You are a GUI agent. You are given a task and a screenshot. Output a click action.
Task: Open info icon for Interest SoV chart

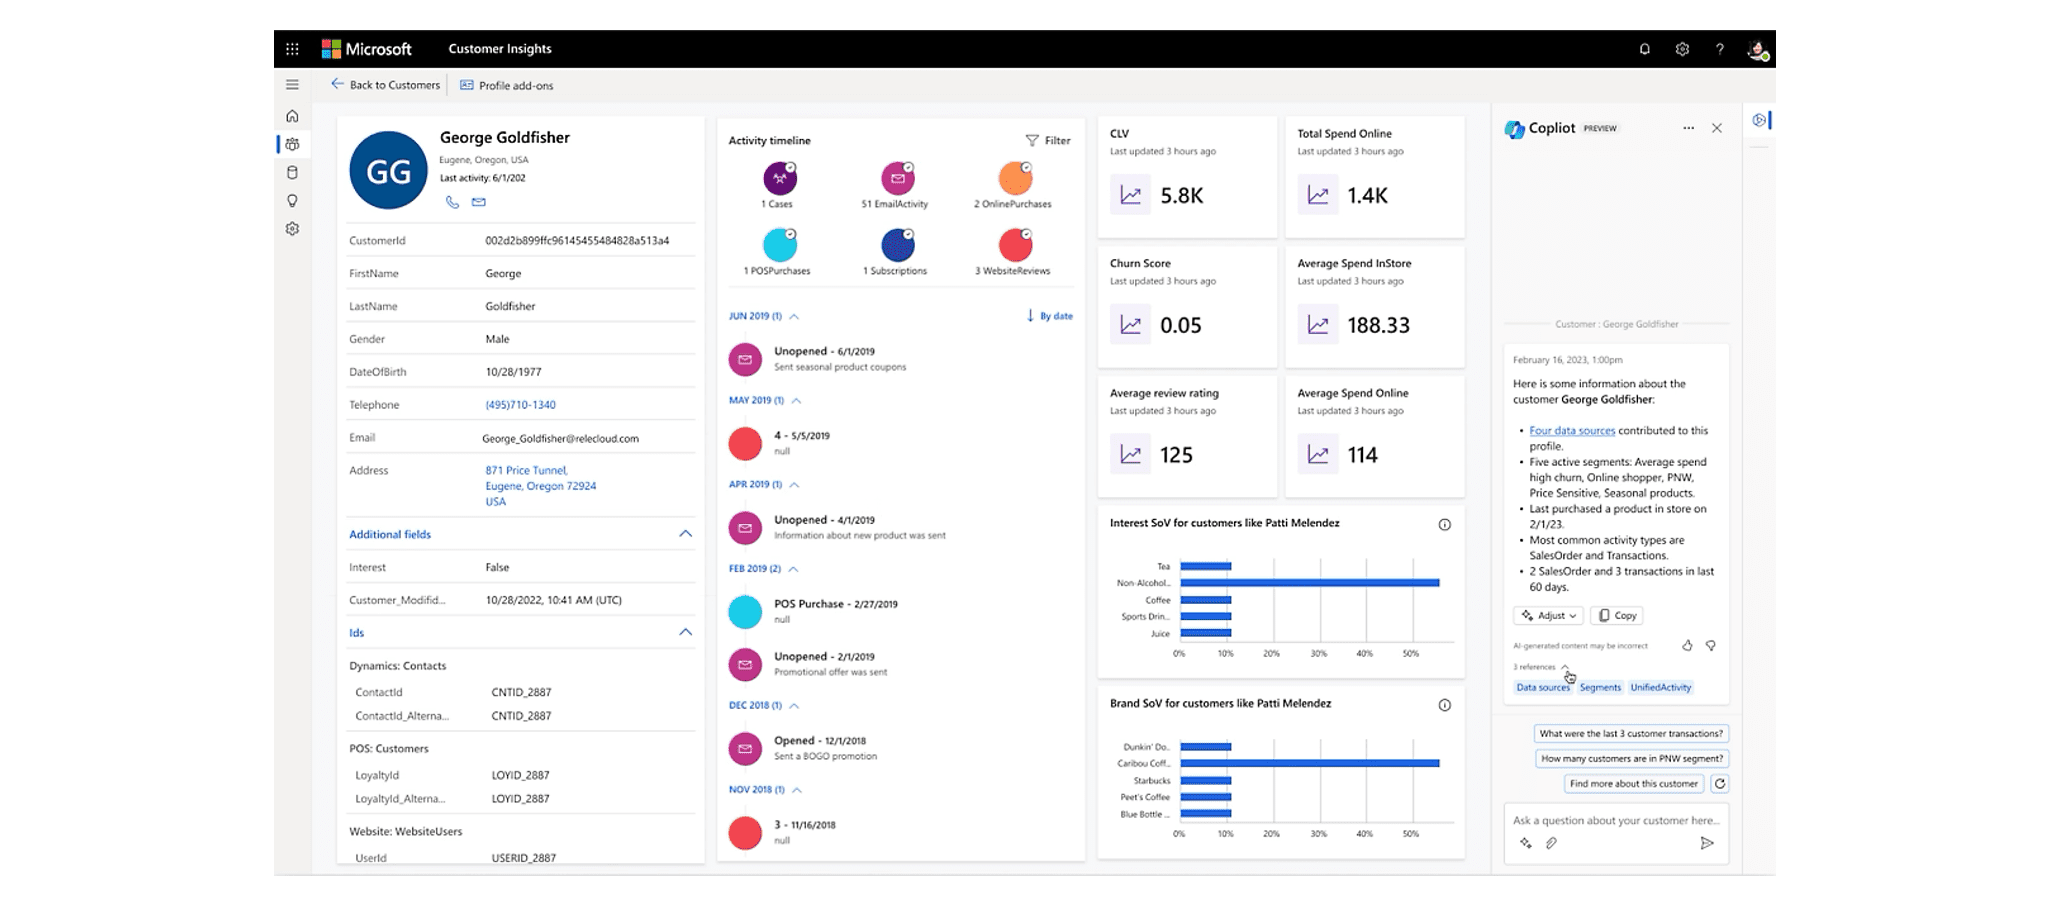click(1444, 524)
